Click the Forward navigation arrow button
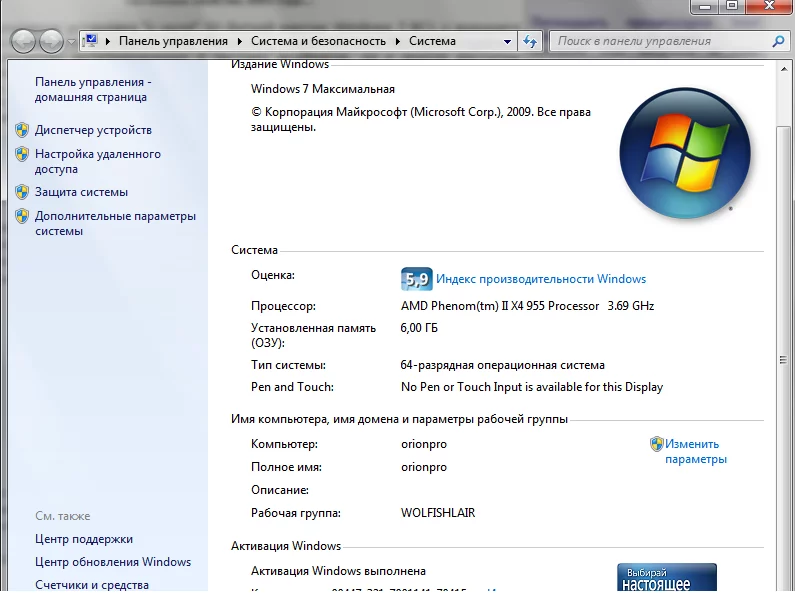 point(51,41)
